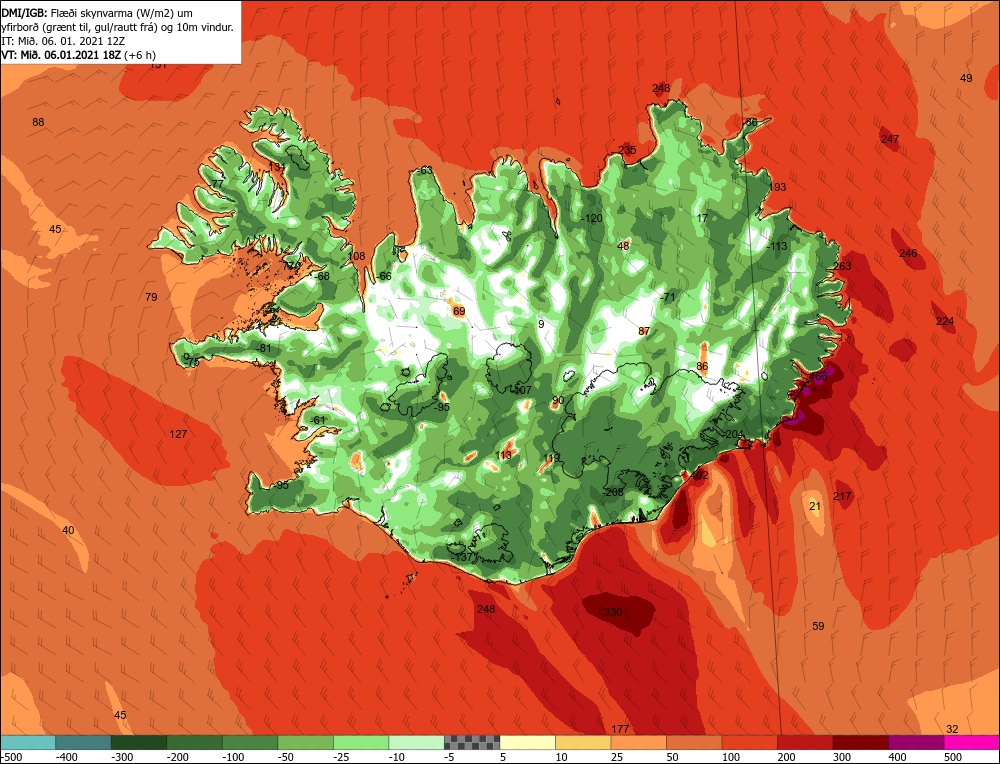Click the map value '177' above the legend
1000x764 pixels.
coord(620,730)
